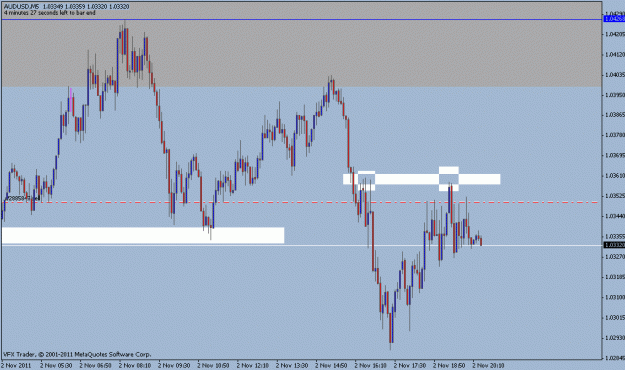Viewport: 625px width, 370px height.
Task: Click the AUDUSD,M5 chart title text
Action: coord(21,6)
